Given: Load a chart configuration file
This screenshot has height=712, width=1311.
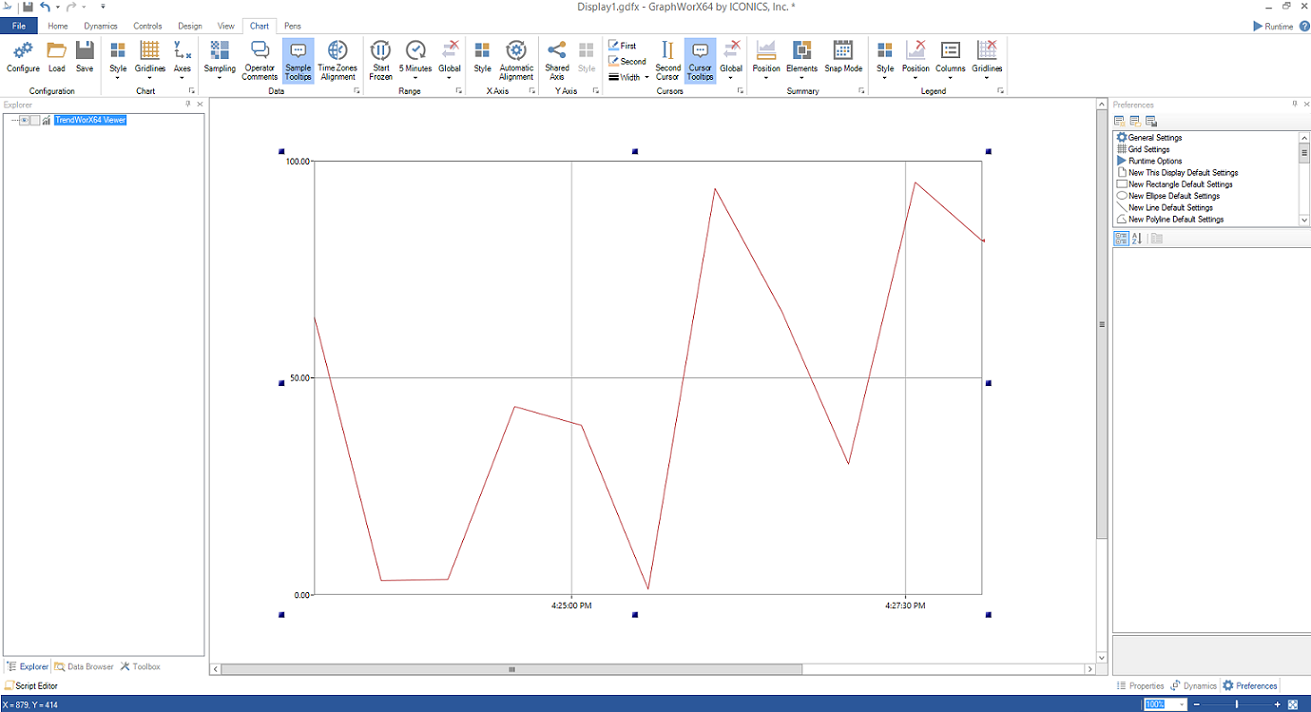Looking at the screenshot, I should click(56, 57).
